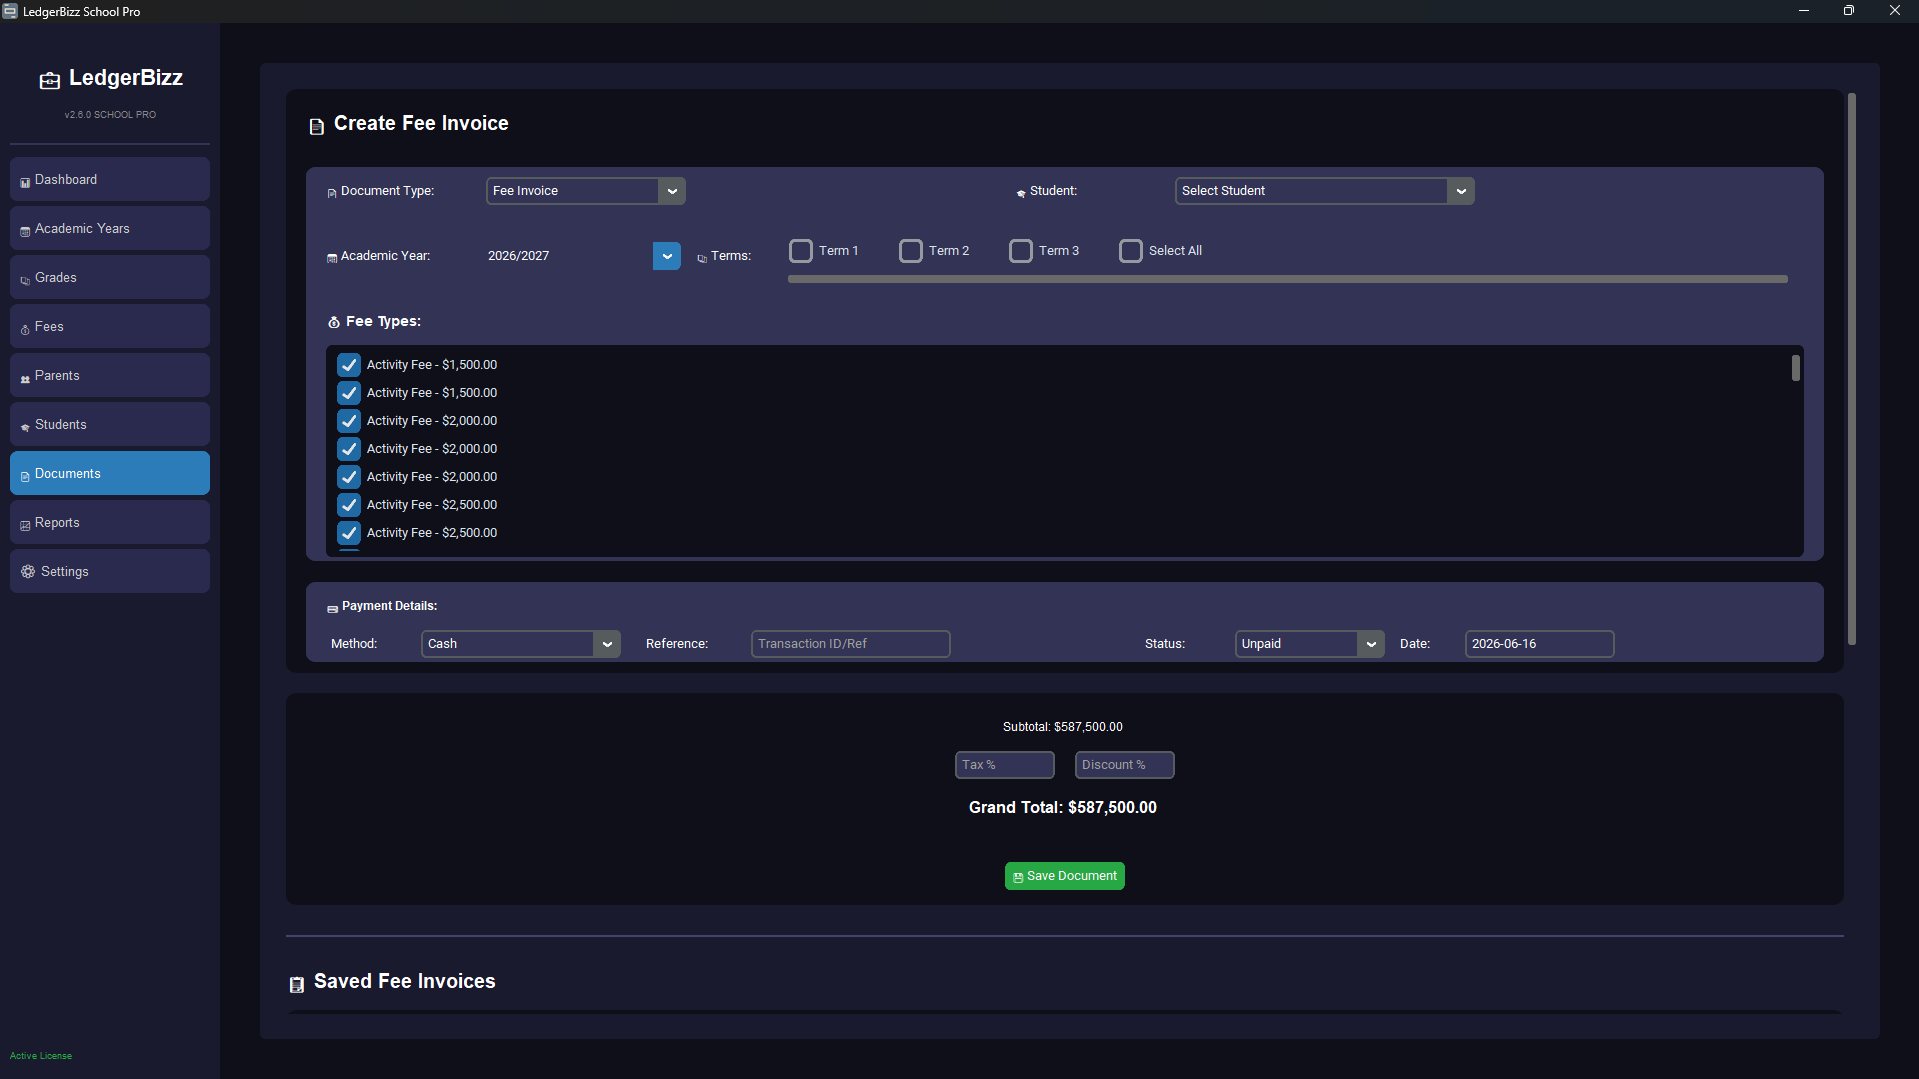This screenshot has height=1079, width=1919.
Task: Select the Documents sidebar item
Action: click(110, 473)
